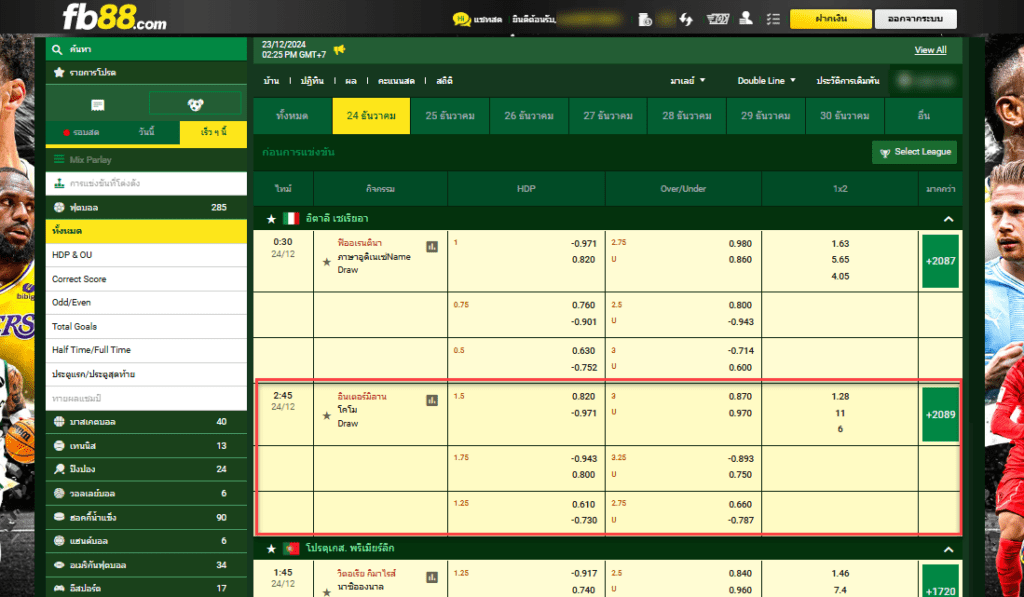Click the ออกจากระบบ logout button
Image resolution: width=1024 pixels, height=597 pixels.
click(915, 19)
